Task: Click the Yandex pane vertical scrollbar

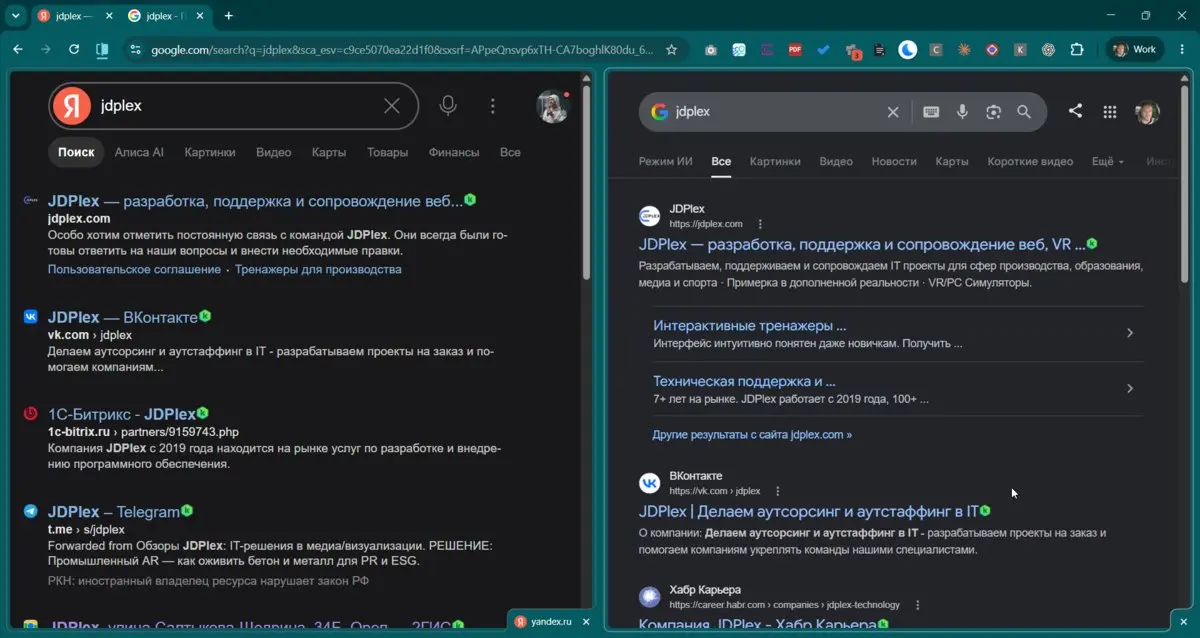Action: [x=587, y=180]
